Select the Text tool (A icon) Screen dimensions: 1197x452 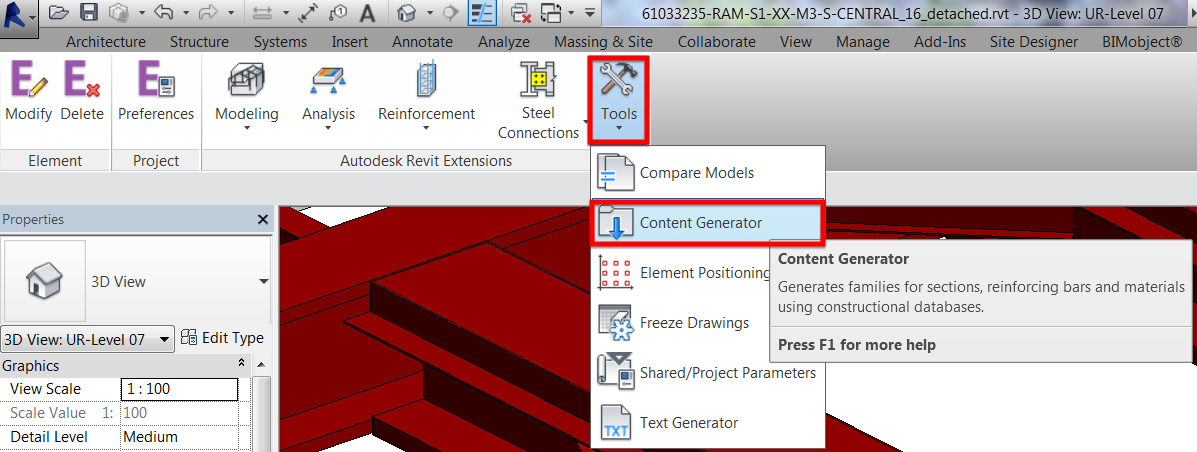pos(367,12)
